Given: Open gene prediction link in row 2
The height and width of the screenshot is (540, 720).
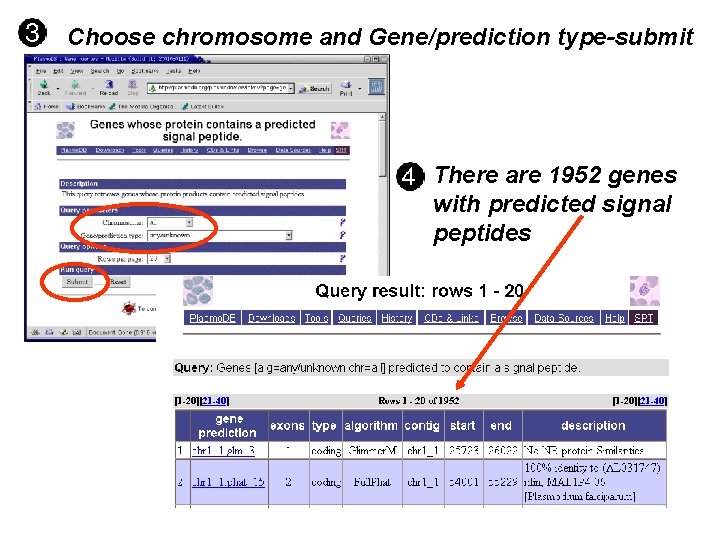Looking at the screenshot, I should 229,482.
